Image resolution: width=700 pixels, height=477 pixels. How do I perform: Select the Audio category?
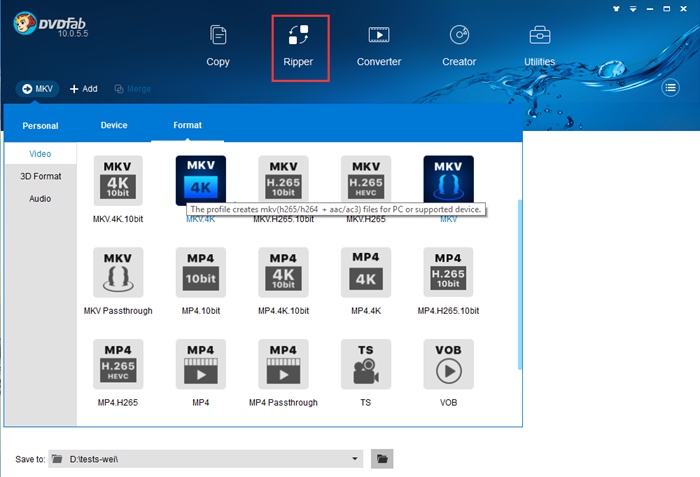coord(40,198)
